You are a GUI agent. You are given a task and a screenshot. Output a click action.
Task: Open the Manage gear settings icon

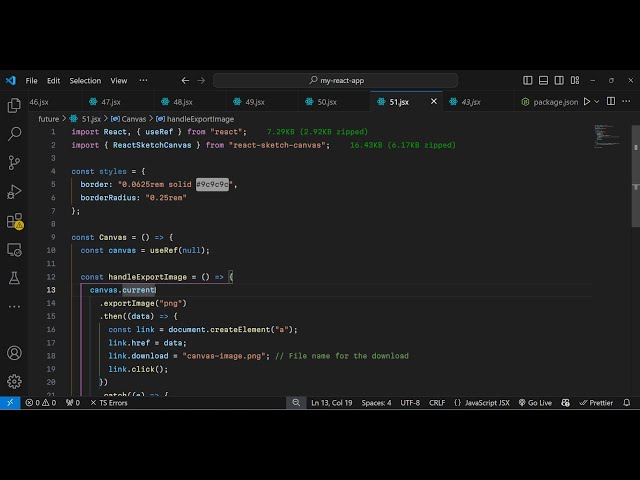(x=14, y=381)
